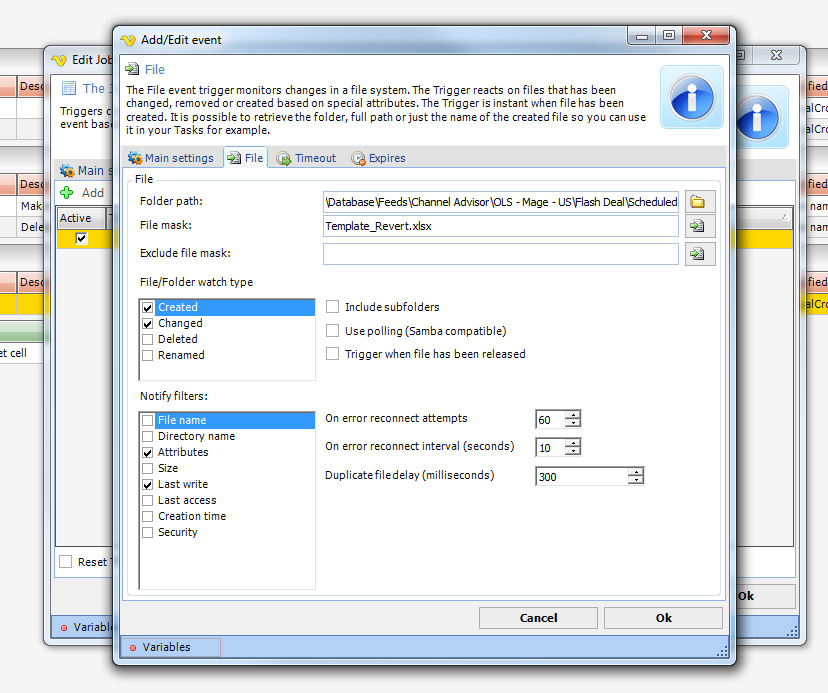The width and height of the screenshot is (828, 693).
Task: Increase the reconnect attempts spinner value
Action: (x=573, y=415)
